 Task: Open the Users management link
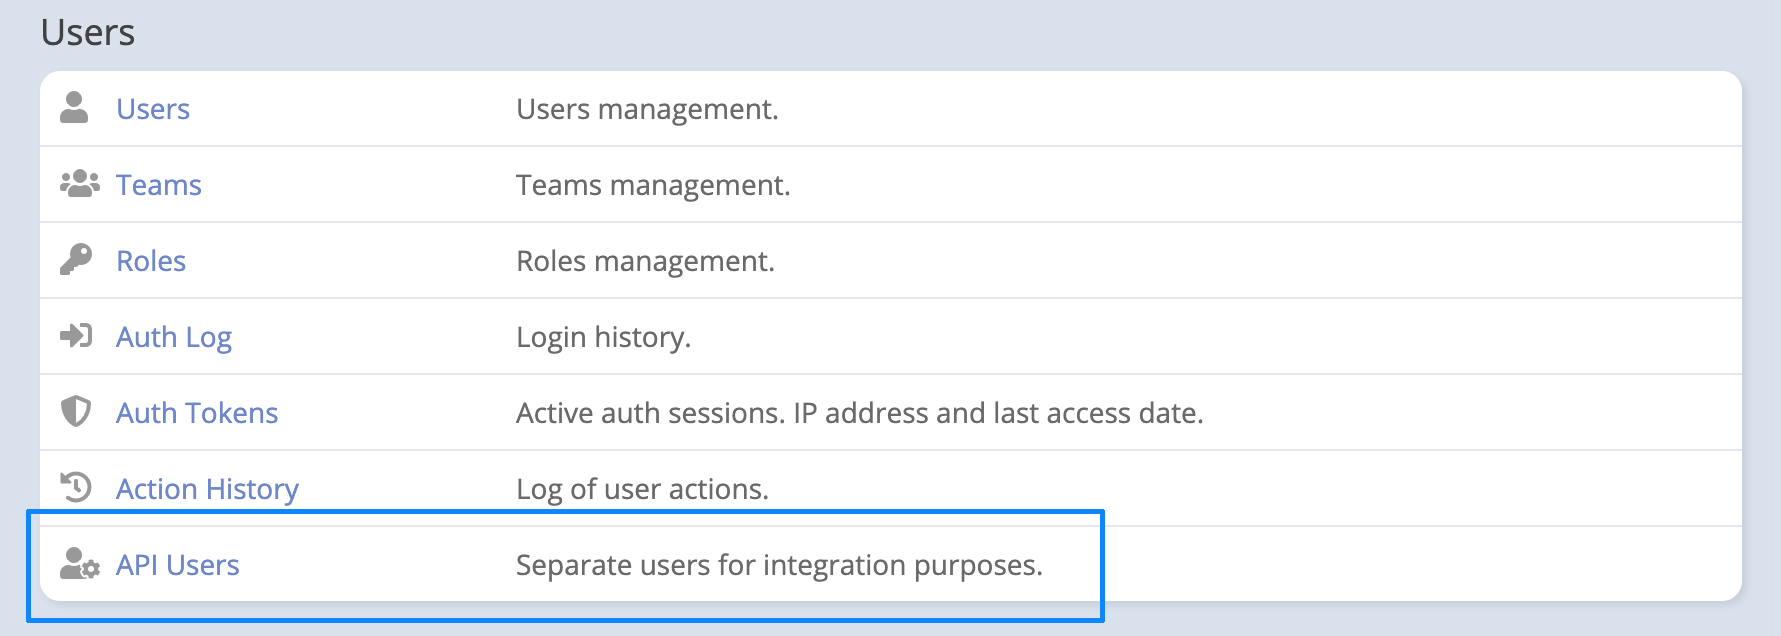[153, 109]
